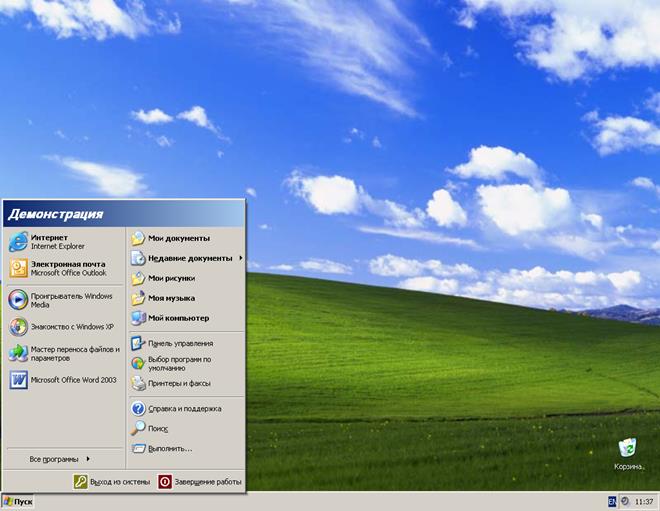Screen dimensions: 660x511
Task: Click the EN language indicator in tray
Action: 612,501
